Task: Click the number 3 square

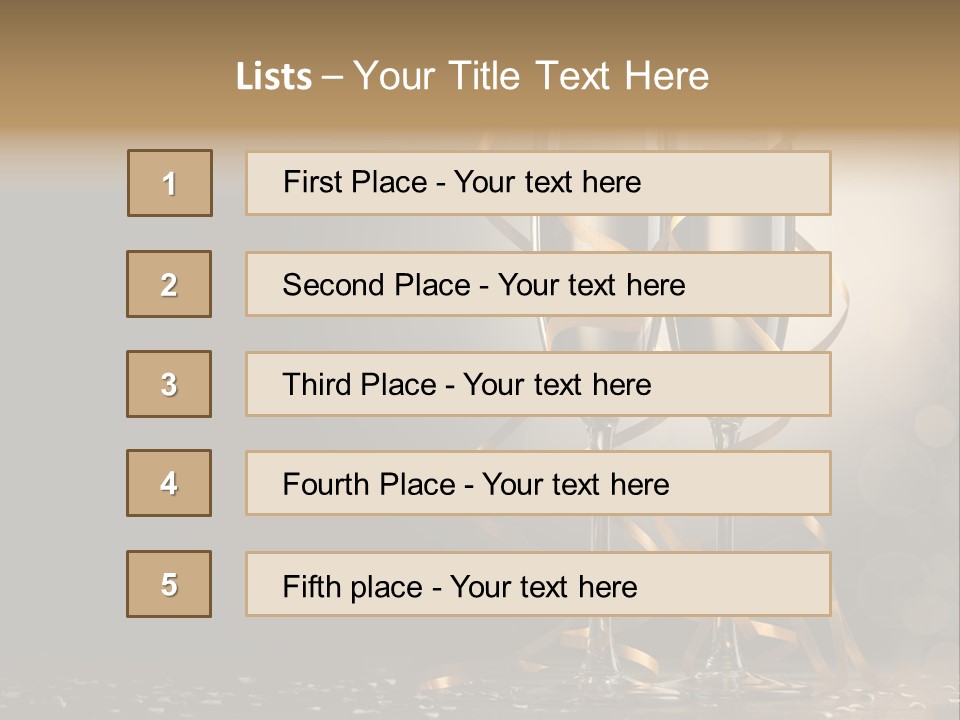Action: tap(169, 384)
